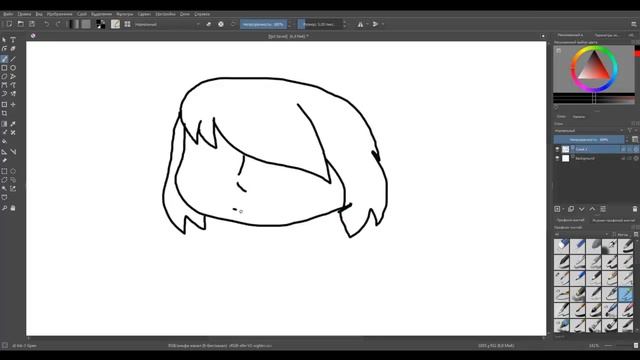Open the layer properties button
The width and height of the screenshot is (640, 360).
(603, 209)
